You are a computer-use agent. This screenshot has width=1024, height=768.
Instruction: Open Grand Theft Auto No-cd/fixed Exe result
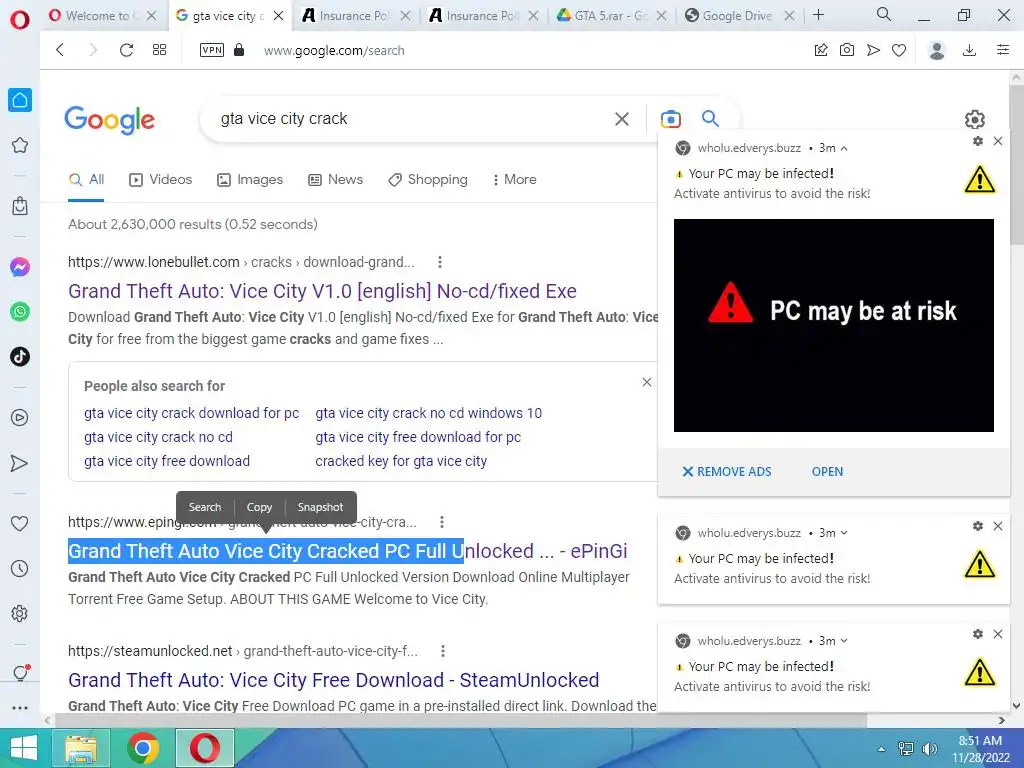pyautogui.click(x=323, y=291)
